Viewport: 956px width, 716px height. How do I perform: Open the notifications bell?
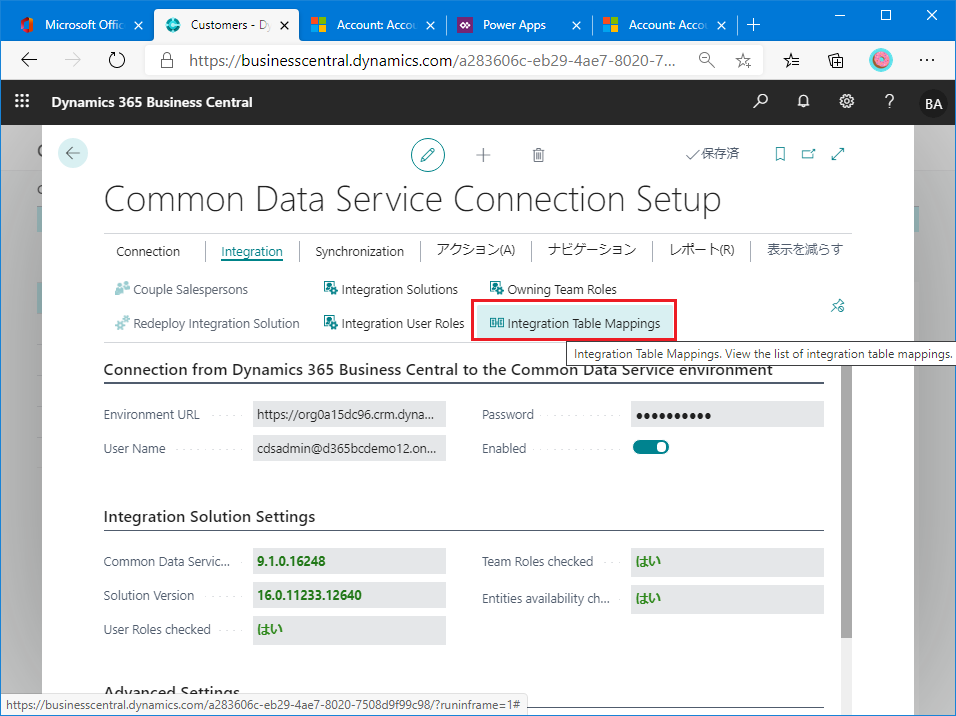(804, 101)
